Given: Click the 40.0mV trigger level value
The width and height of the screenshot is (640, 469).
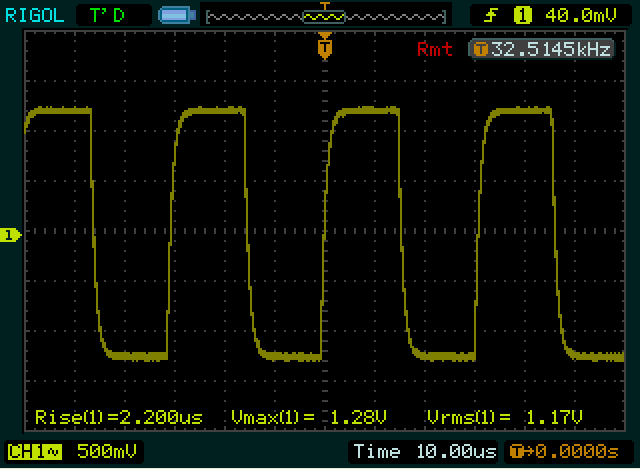Looking at the screenshot, I should pyautogui.click(x=580, y=16).
